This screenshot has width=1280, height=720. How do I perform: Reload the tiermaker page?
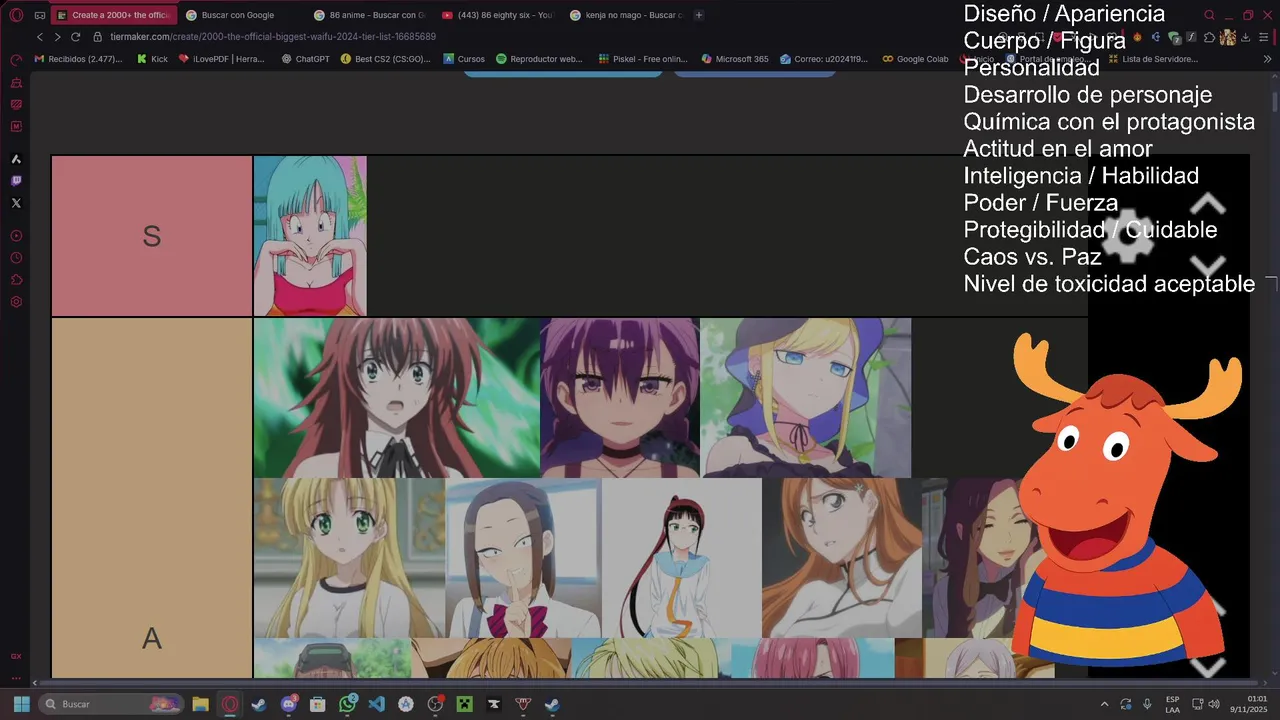[75, 37]
